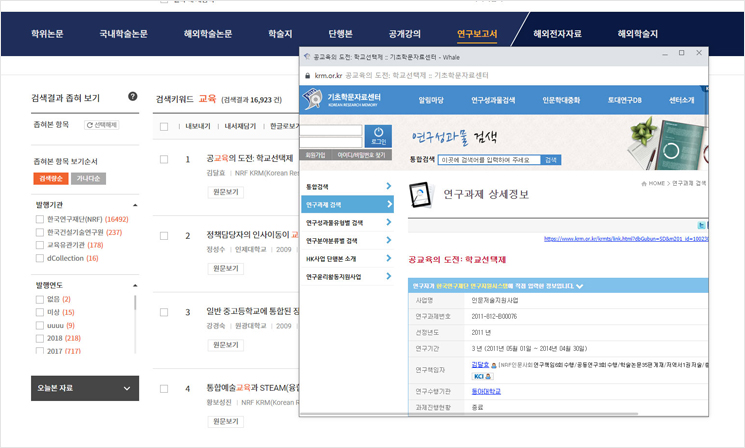Click the 기초학문자료센터 logo in the Whale window
Viewport: 745px width, 448px height.
click(342, 100)
